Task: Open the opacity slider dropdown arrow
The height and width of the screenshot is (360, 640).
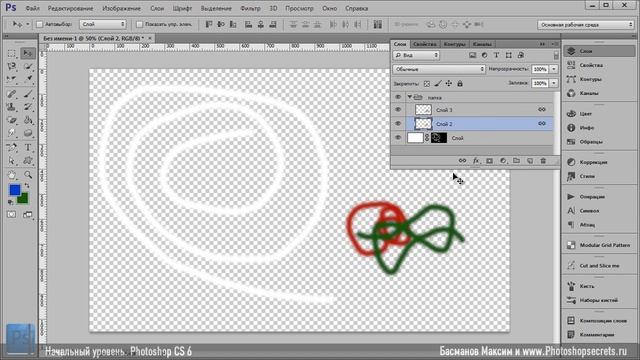Action: 554,69
